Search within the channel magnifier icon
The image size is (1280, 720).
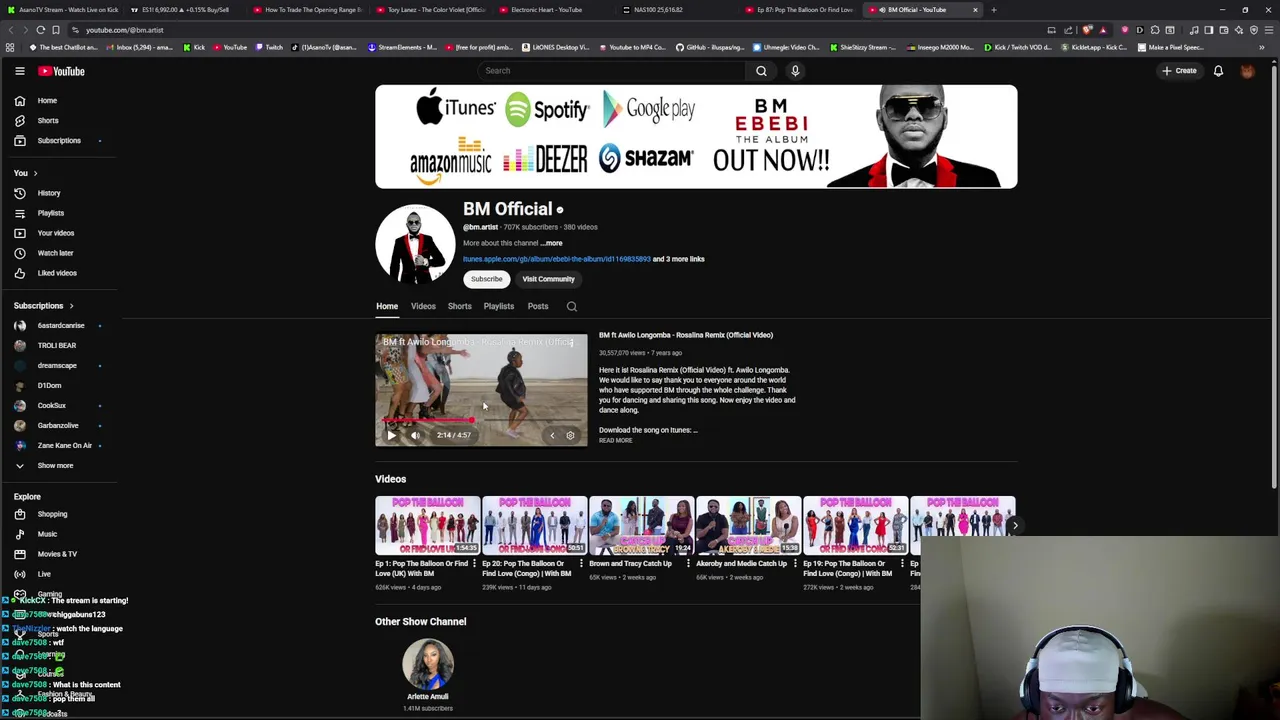(572, 306)
